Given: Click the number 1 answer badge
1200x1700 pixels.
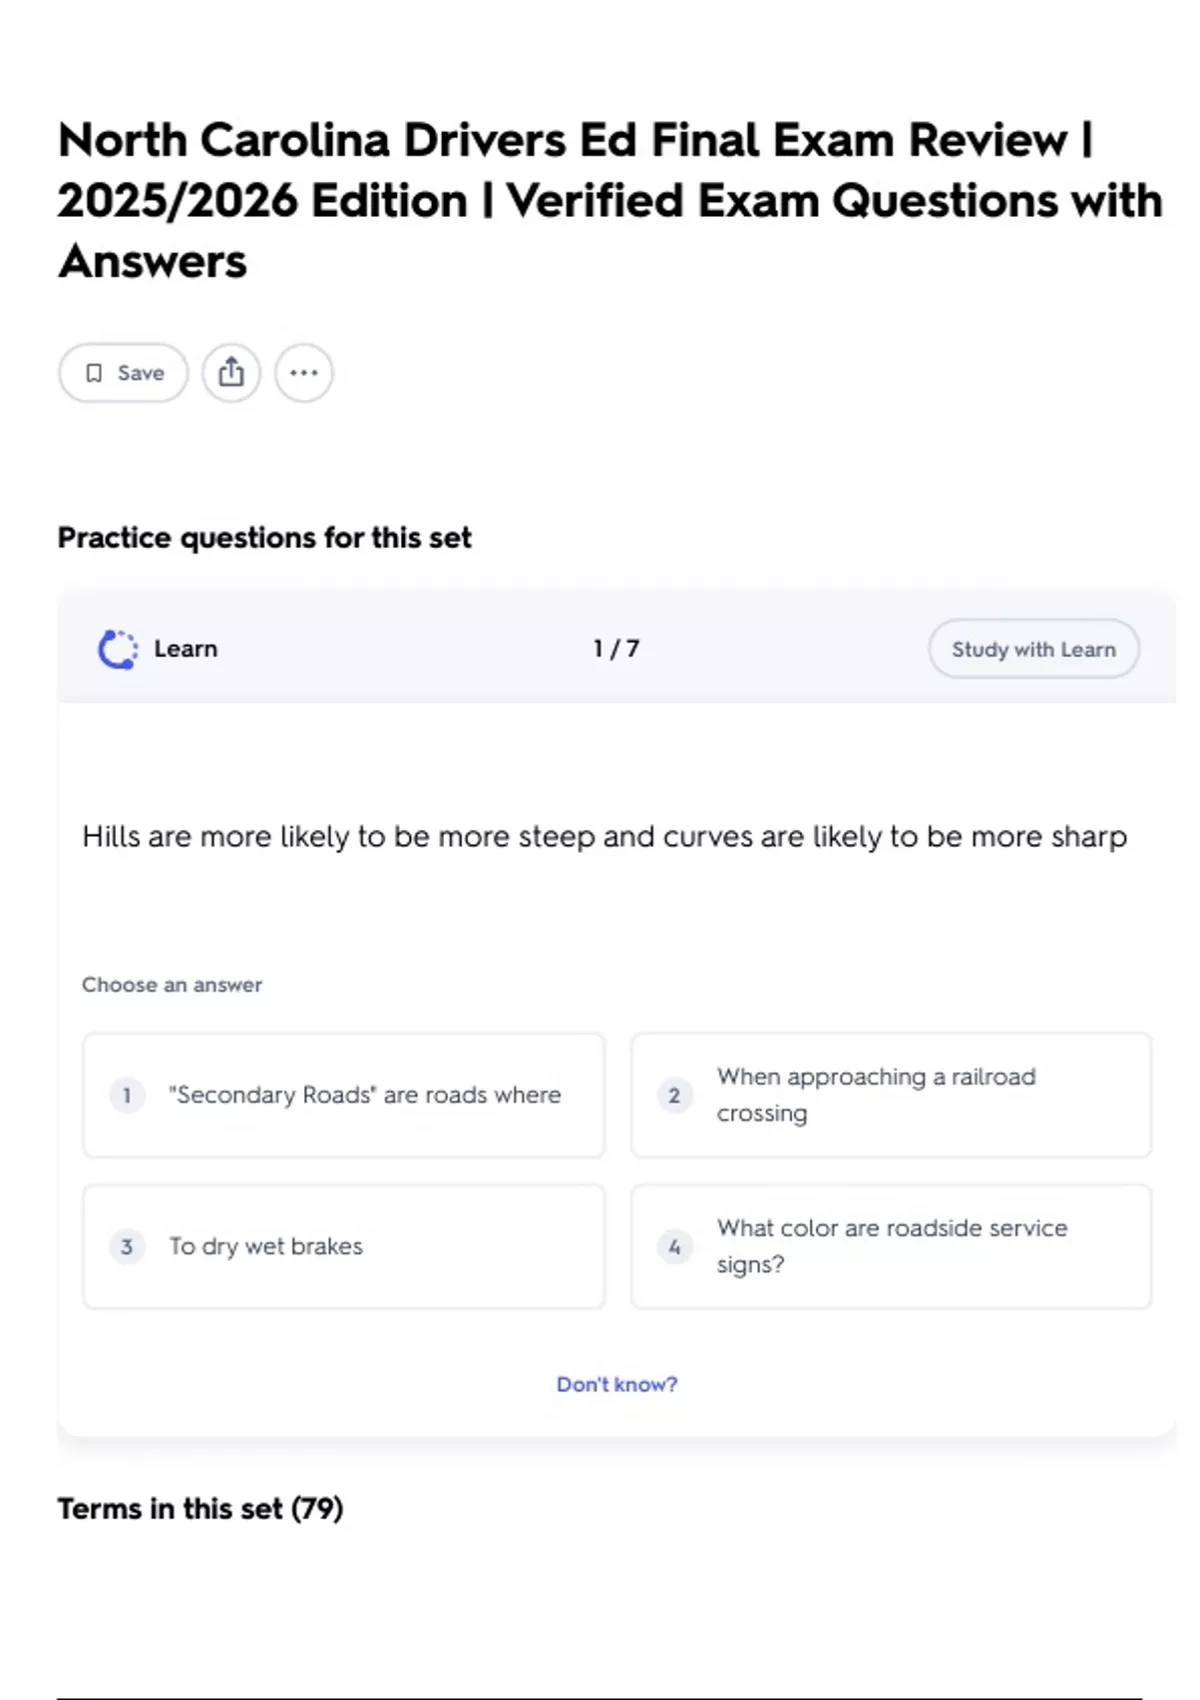Looking at the screenshot, I should (127, 1095).
